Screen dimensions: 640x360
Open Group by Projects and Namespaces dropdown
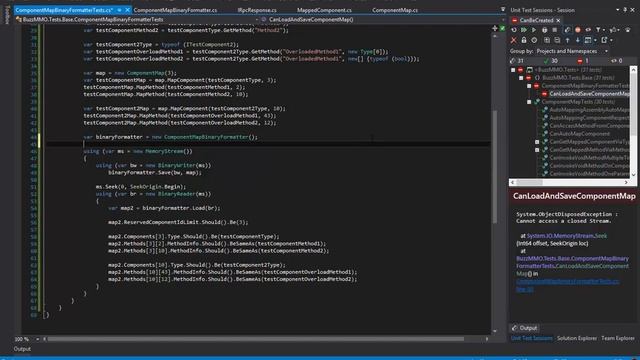coord(572,51)
